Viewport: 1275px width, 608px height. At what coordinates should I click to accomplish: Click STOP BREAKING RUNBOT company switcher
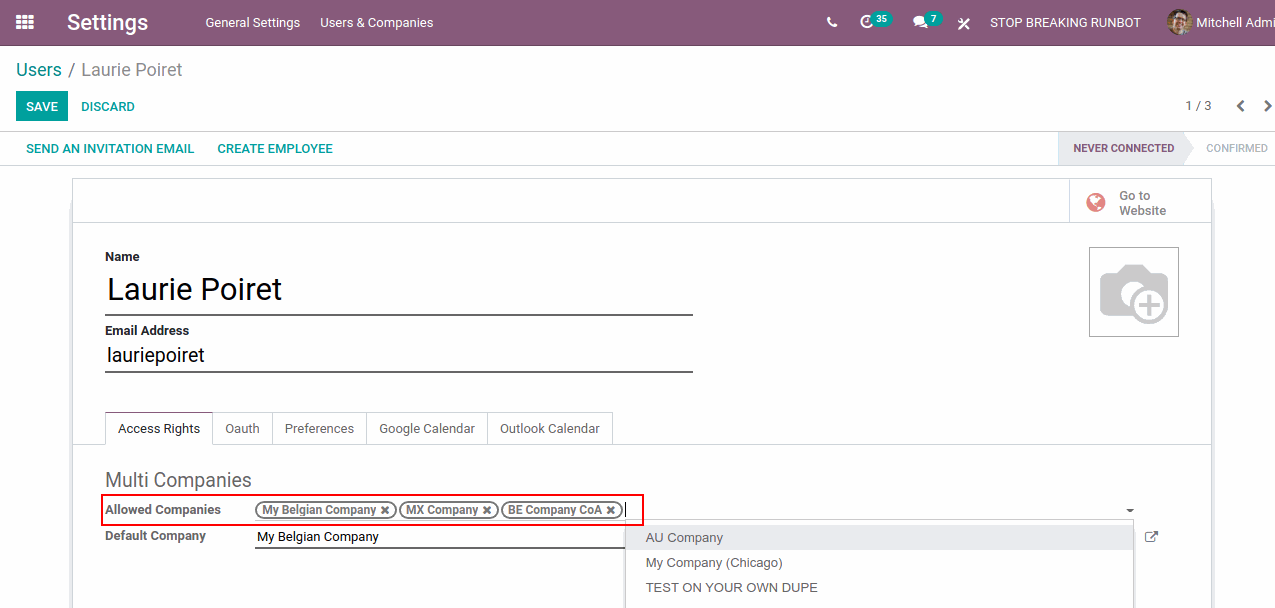1065,23
